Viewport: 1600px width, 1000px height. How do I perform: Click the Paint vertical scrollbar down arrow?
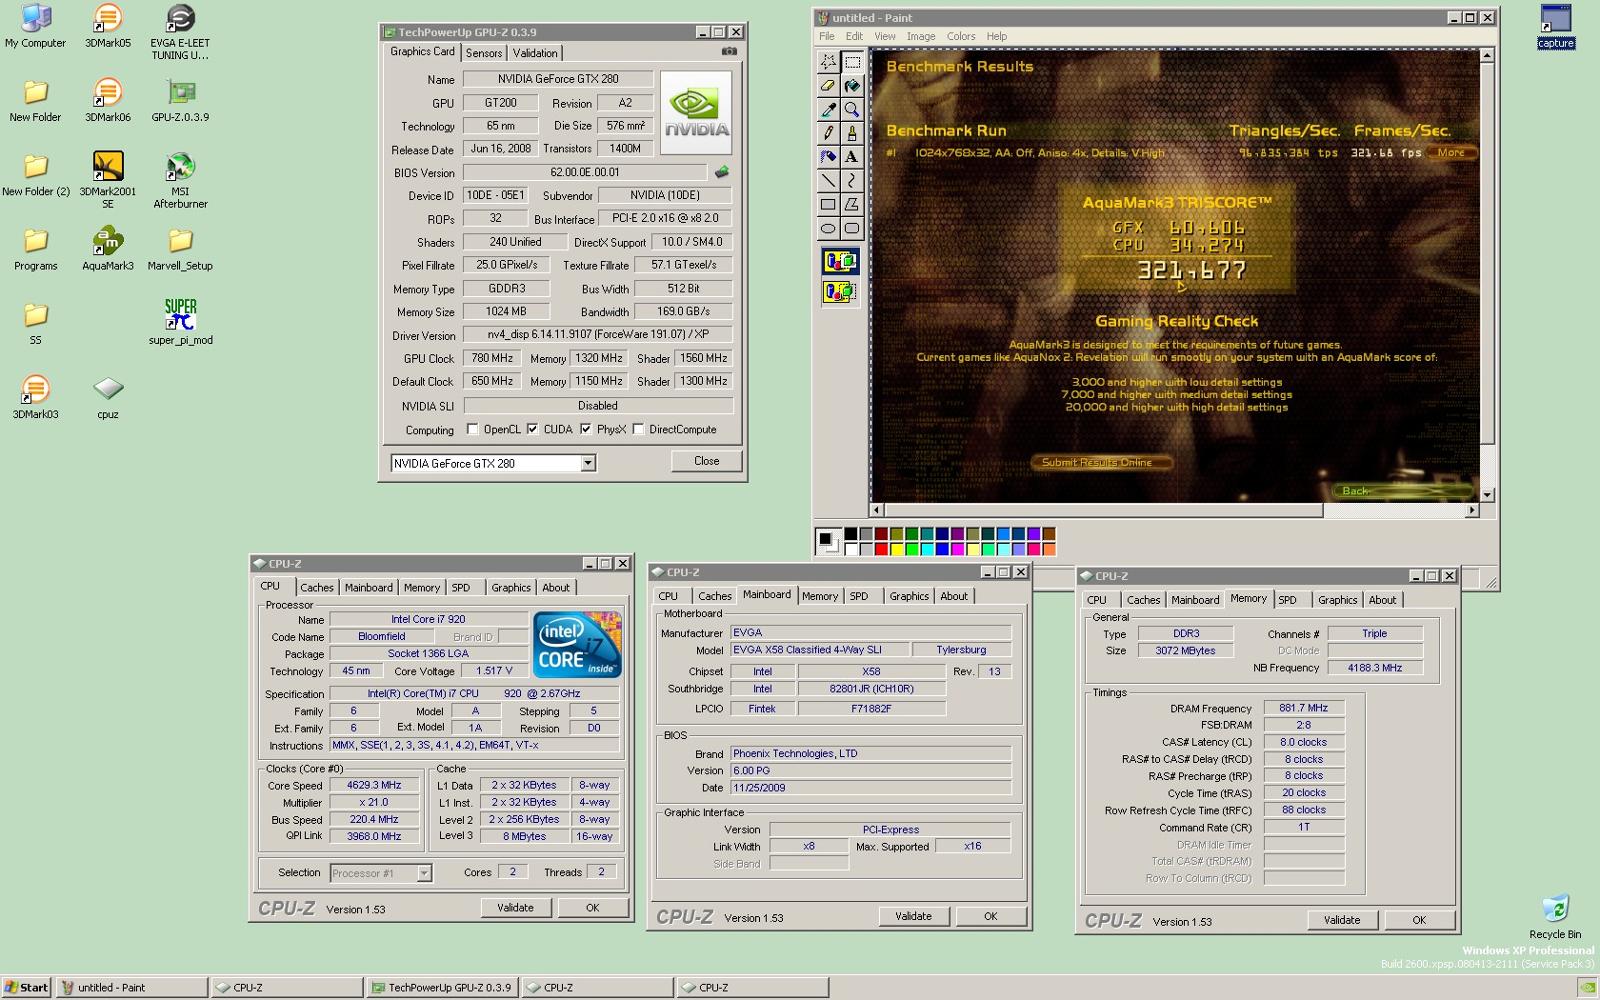(x=1487, y=494)
